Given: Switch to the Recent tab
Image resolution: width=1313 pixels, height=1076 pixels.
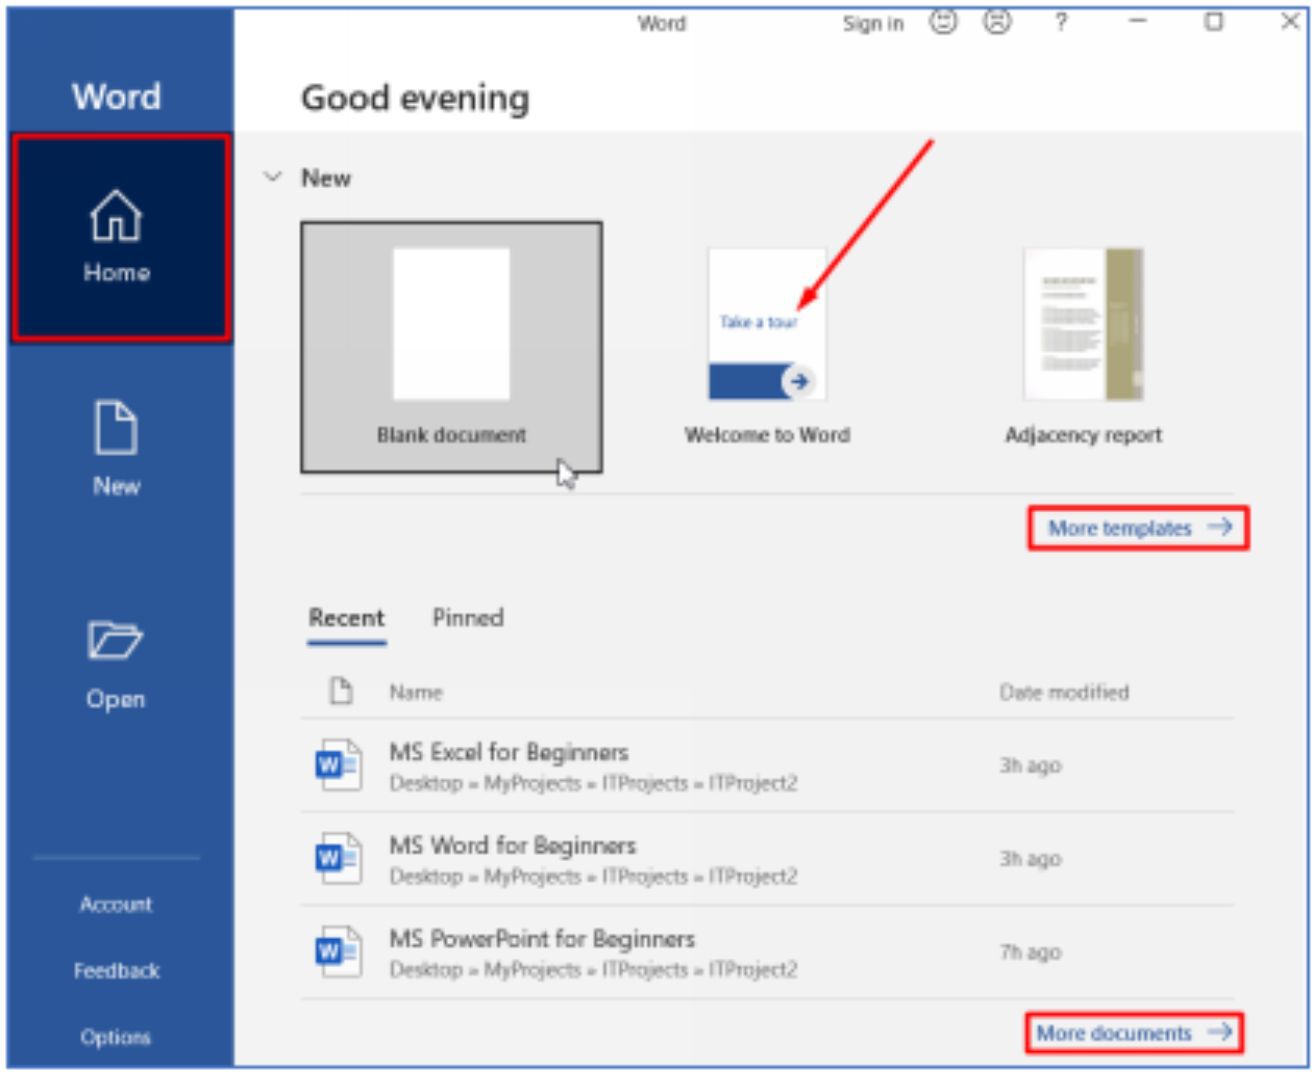Looking at the screenshot, I should click(346, 618).
